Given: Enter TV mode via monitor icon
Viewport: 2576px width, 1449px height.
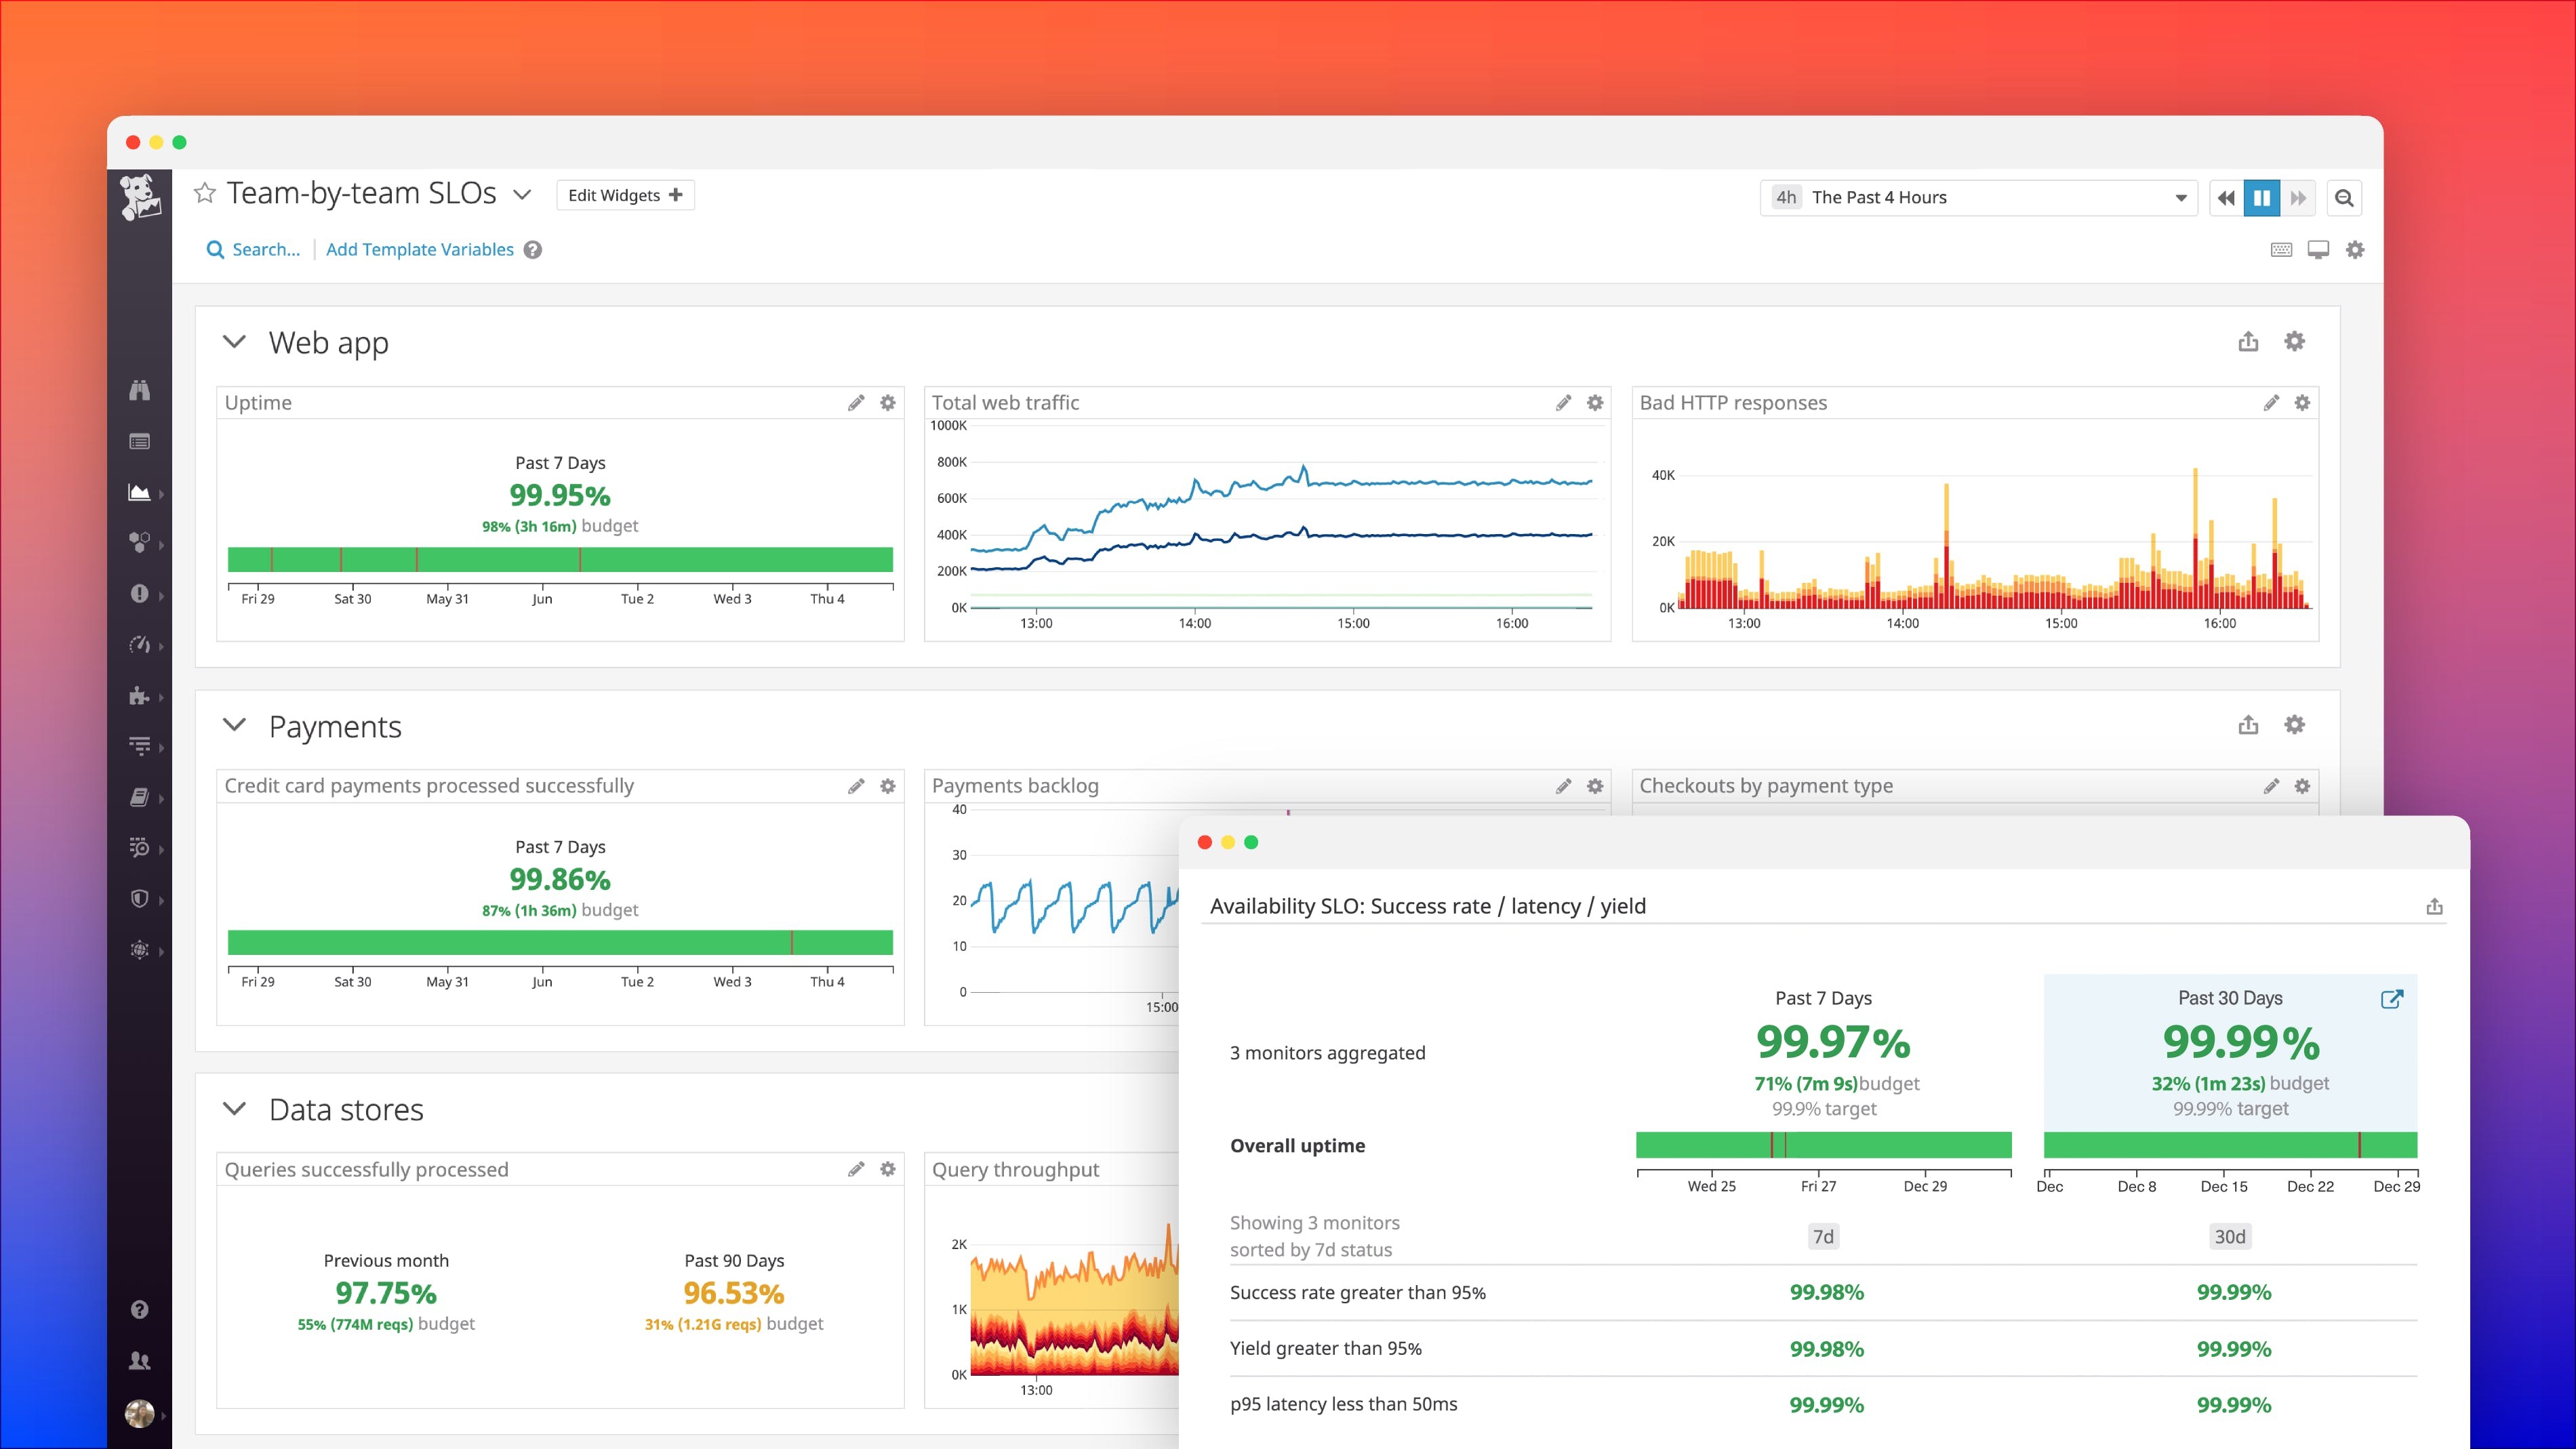Looking at the screenshot, I should (x=2318, y=250).
